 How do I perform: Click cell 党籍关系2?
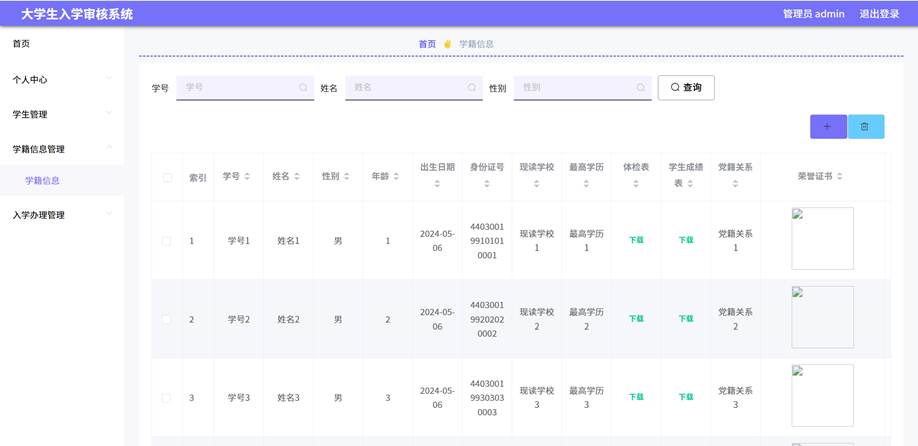click(736, 320)
